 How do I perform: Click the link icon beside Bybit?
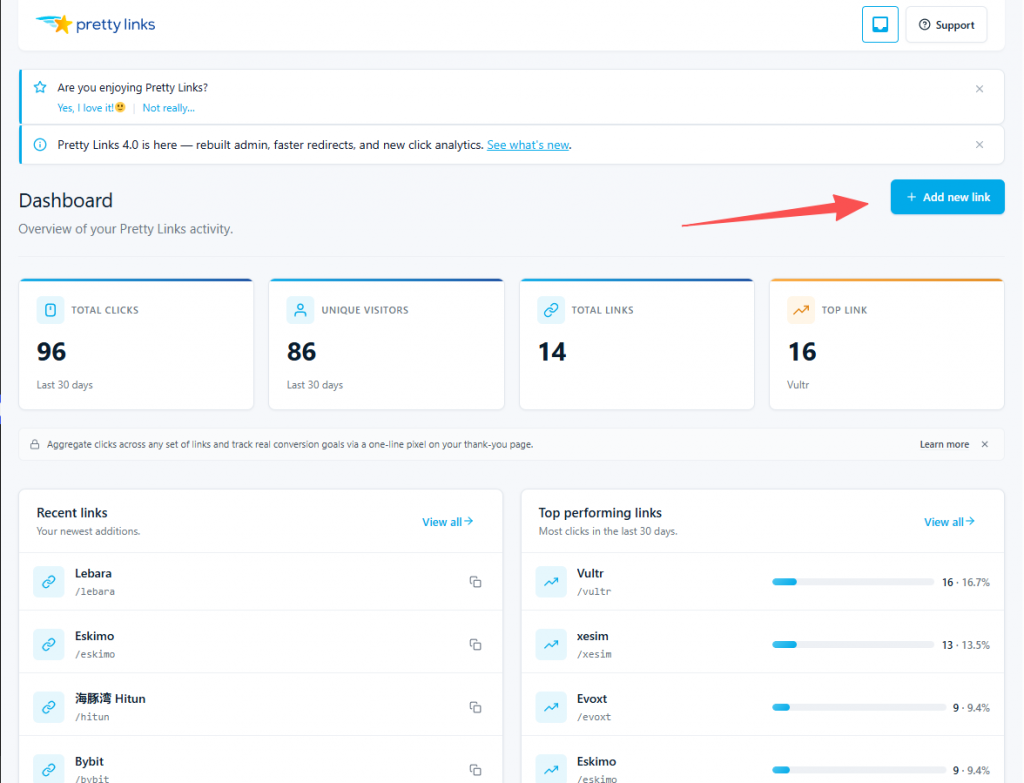[x=49, y=769]
